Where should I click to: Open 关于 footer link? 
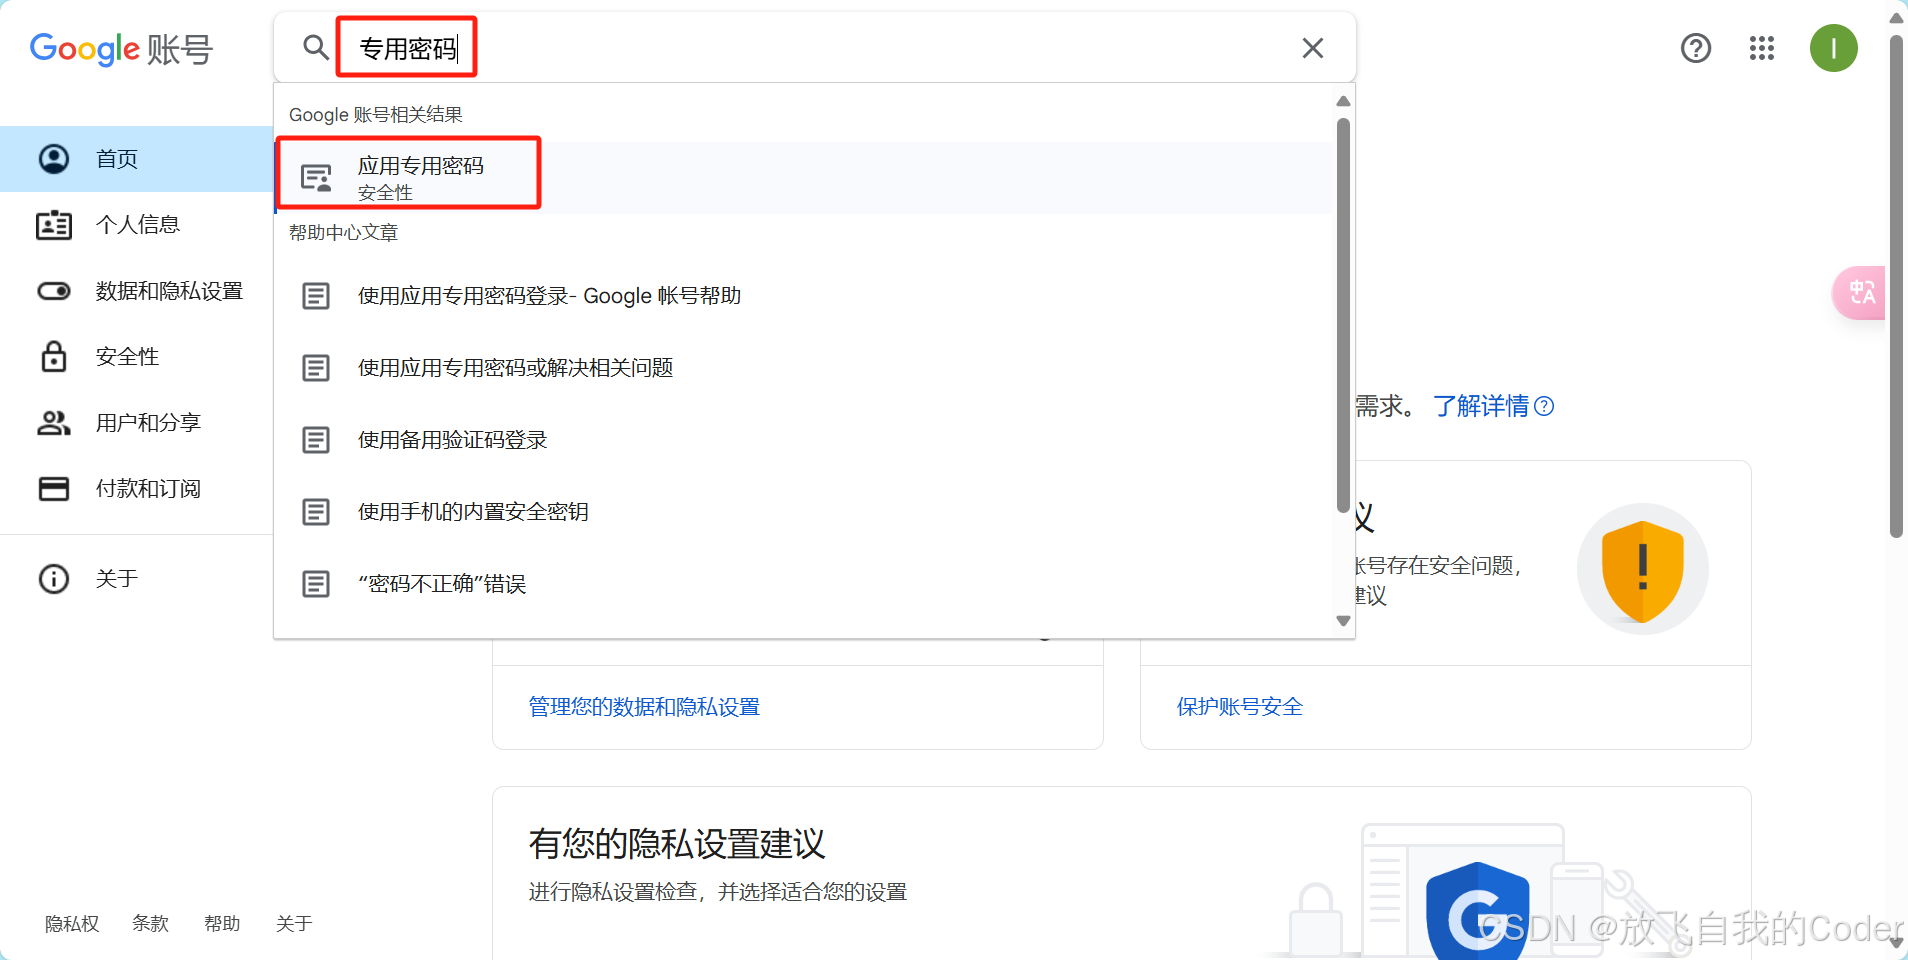click(x=294, y=924)
